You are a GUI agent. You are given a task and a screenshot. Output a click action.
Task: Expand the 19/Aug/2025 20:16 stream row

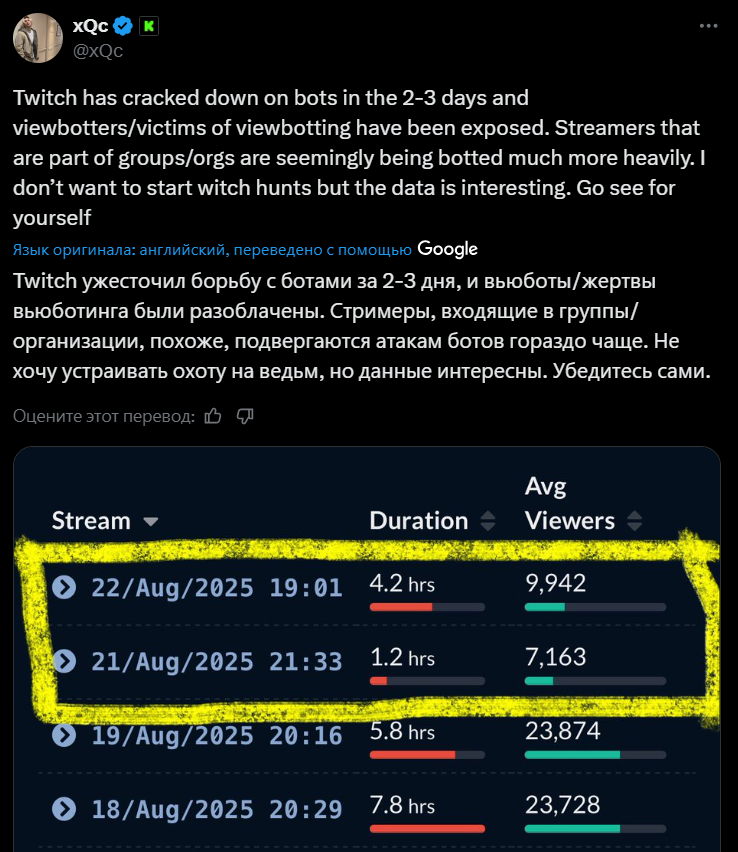[64, 735]
